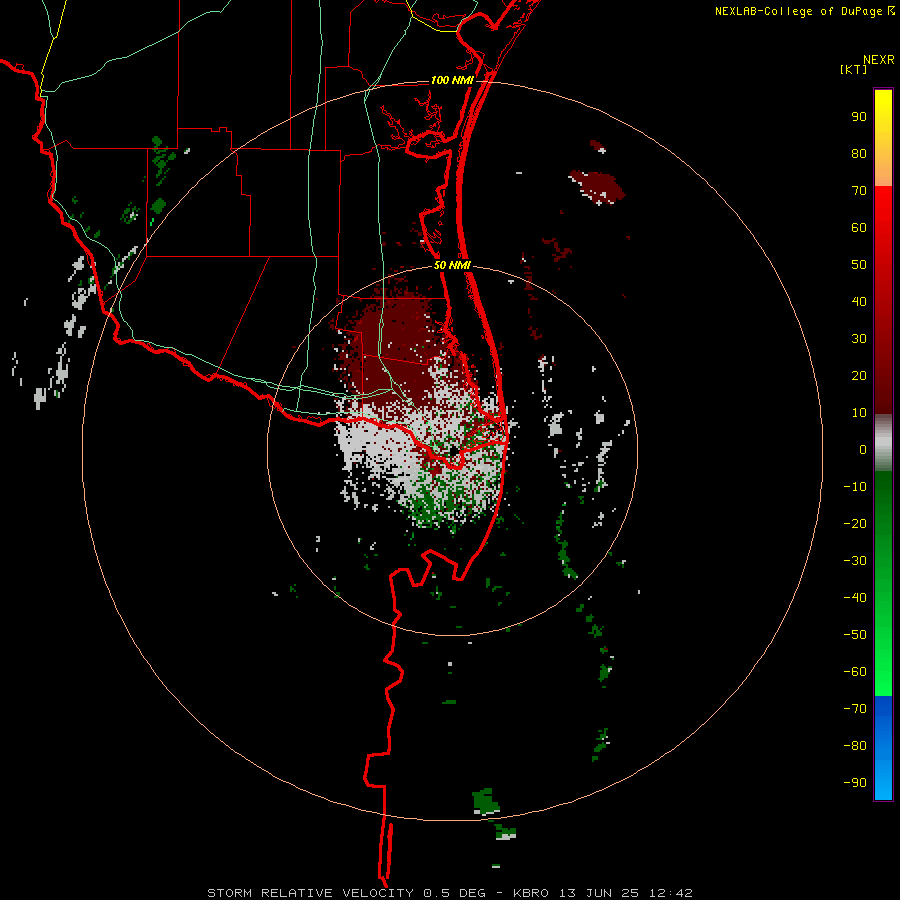Click the 10 value on the velocity scale
The height and width of the screenshot is (900, 900).
pyautogui.click(x=859, y=413)
